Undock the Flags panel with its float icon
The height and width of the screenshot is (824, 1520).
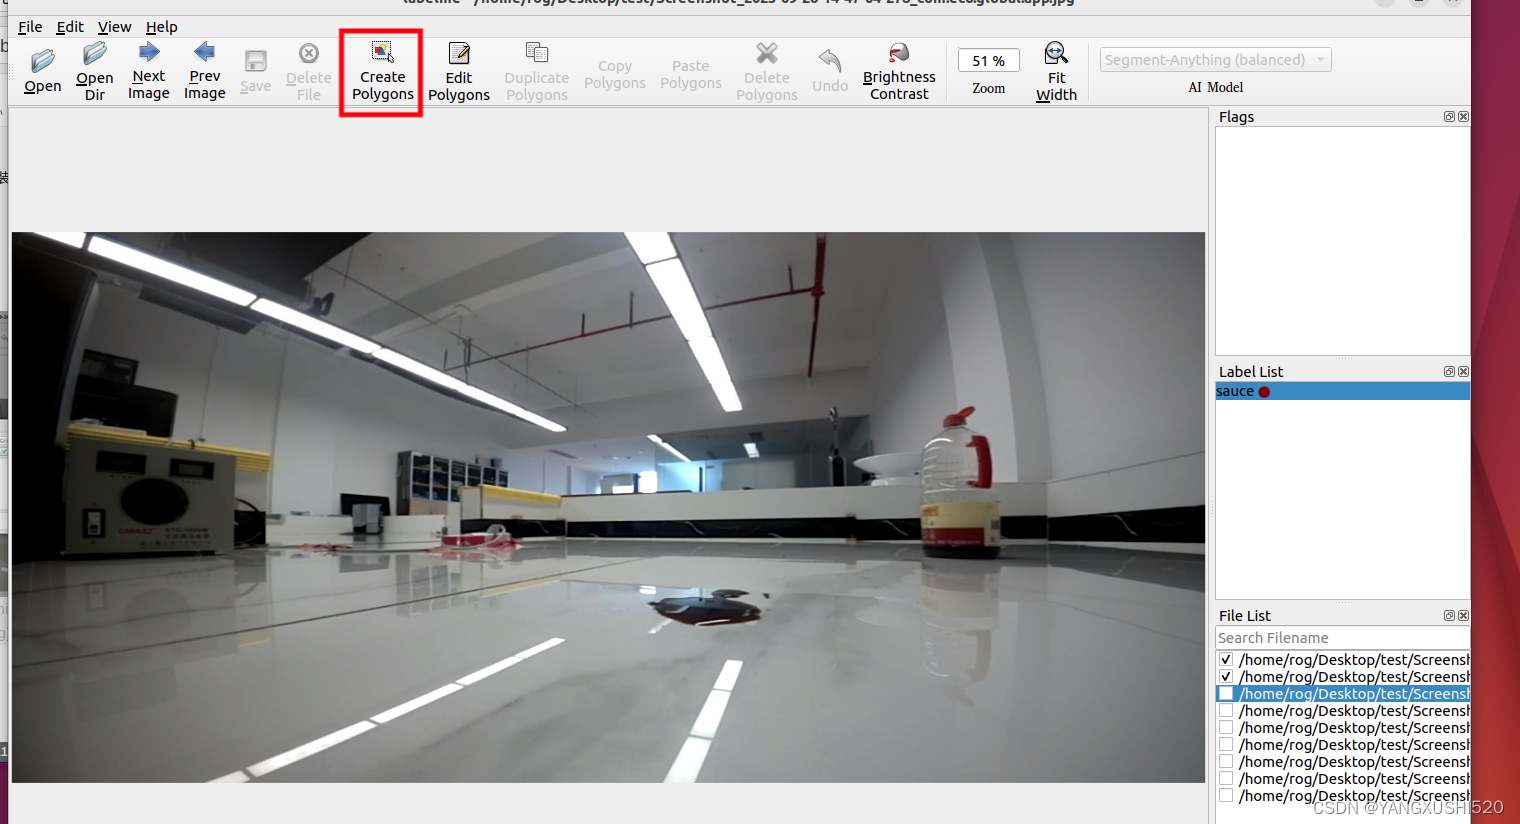pyautogui.click(x=1449, y=117)
